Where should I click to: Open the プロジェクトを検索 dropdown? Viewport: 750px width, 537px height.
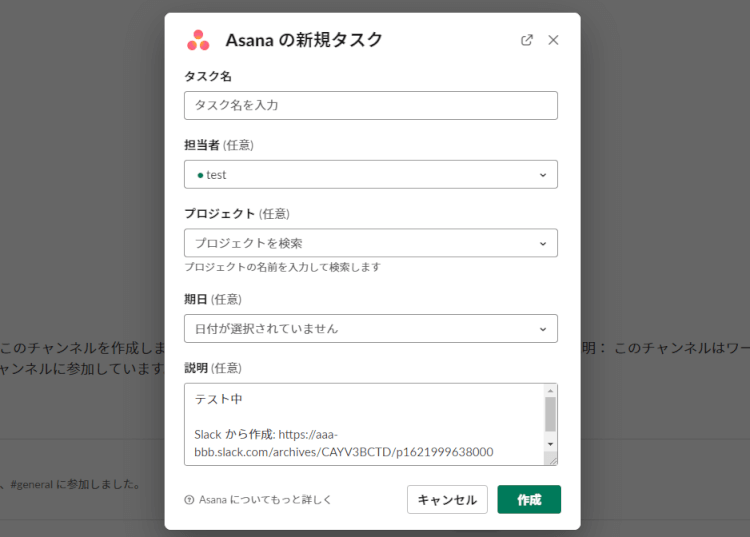(x=370, y=243)
